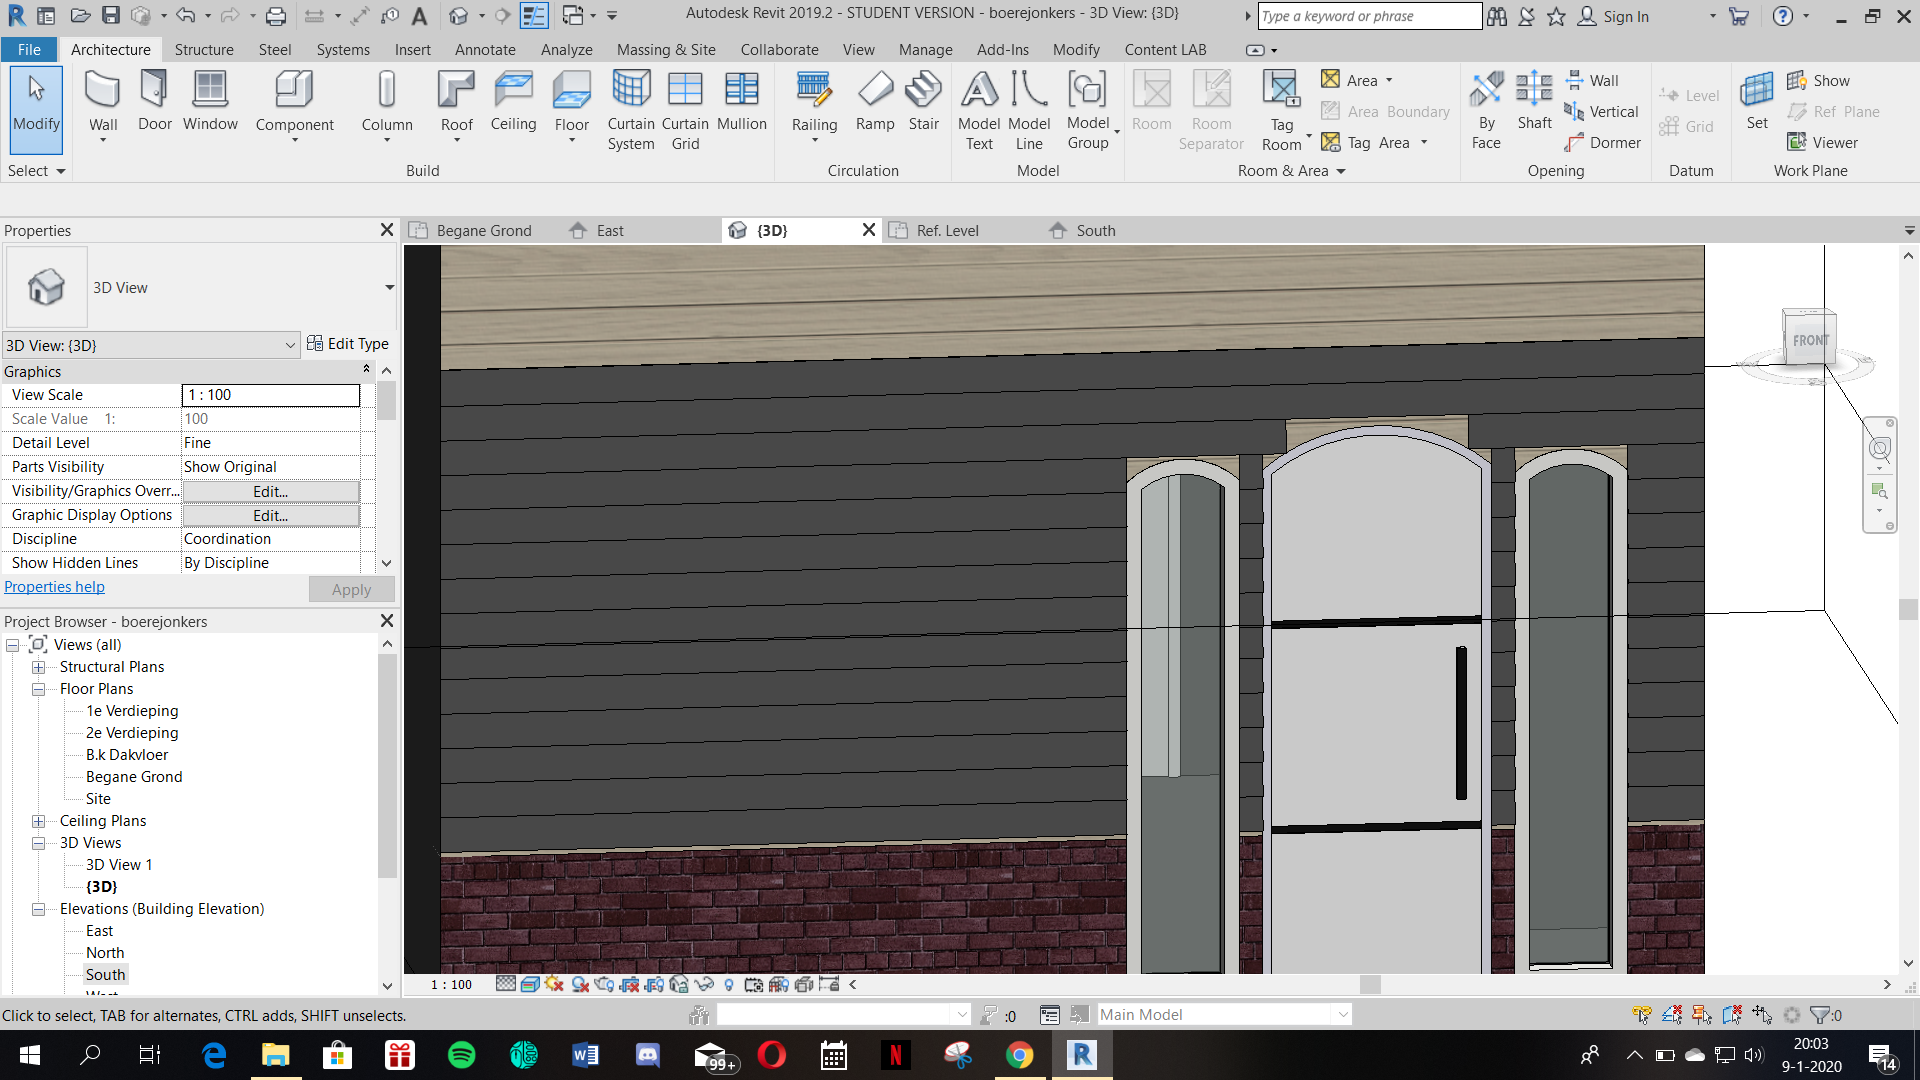Open the Sun Path toggle icon
Image resolution: width=1920 pixels, height=1080 pixels.
pyautogui.click(x=554, y=984)
